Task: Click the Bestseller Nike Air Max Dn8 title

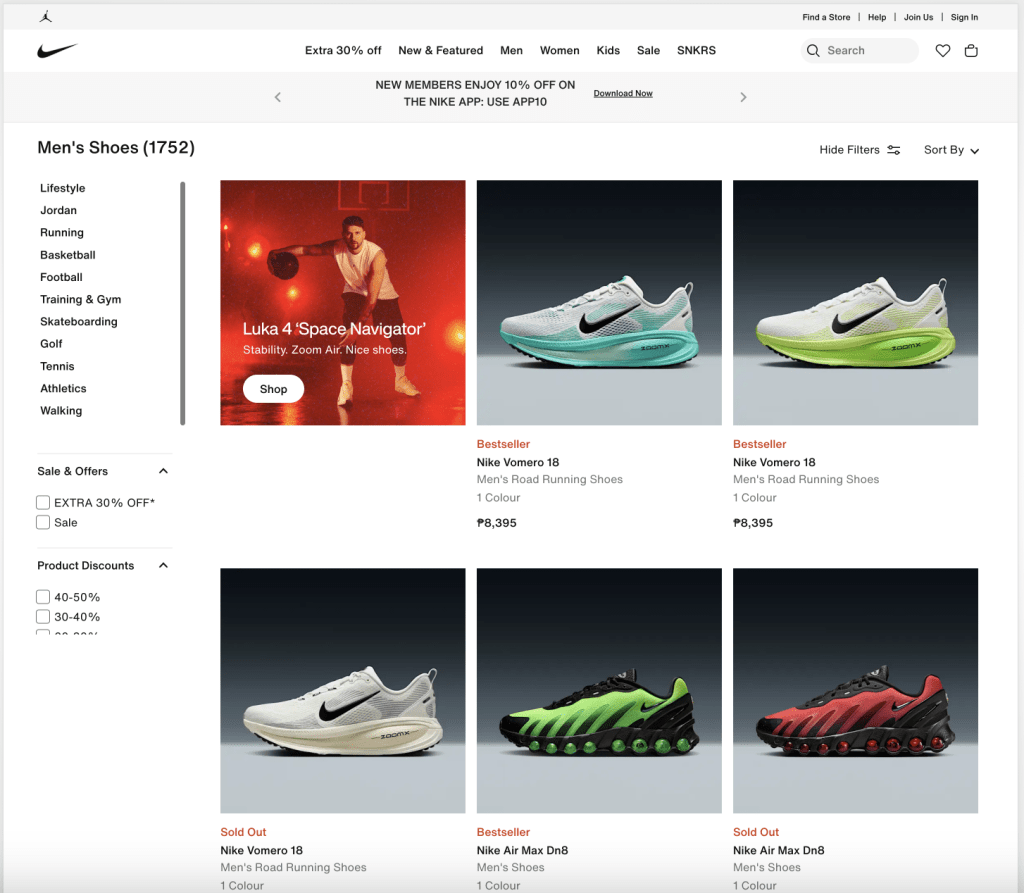Action: tap(522, 850)
